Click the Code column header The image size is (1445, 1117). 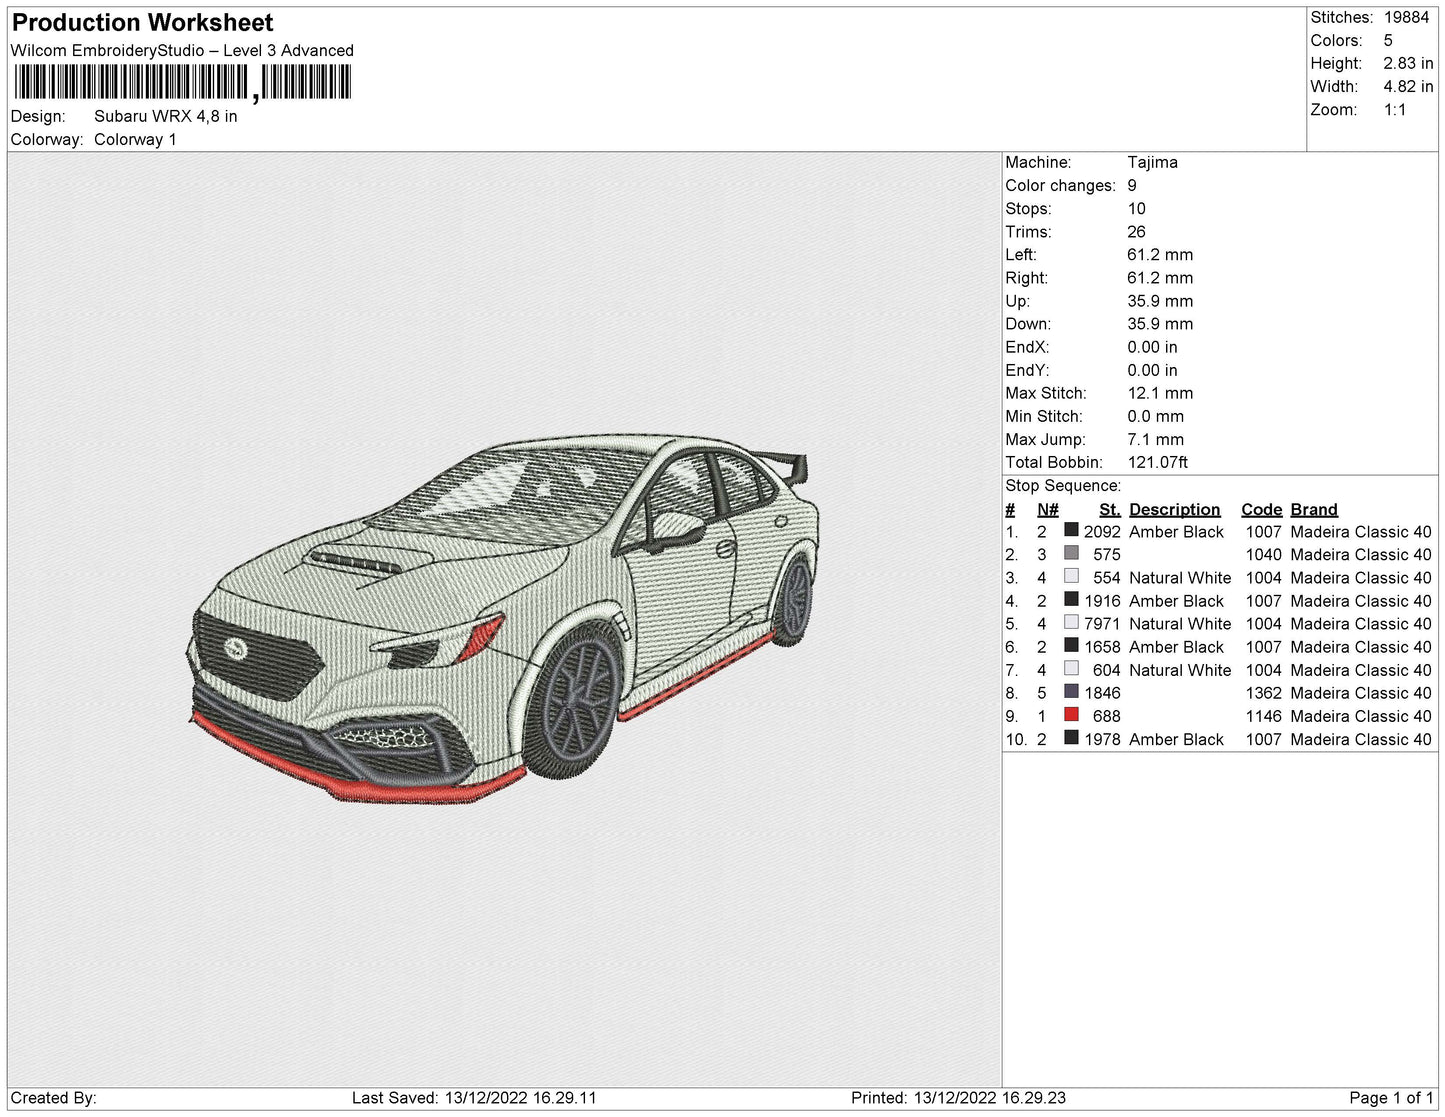(x=1261, y=509)
